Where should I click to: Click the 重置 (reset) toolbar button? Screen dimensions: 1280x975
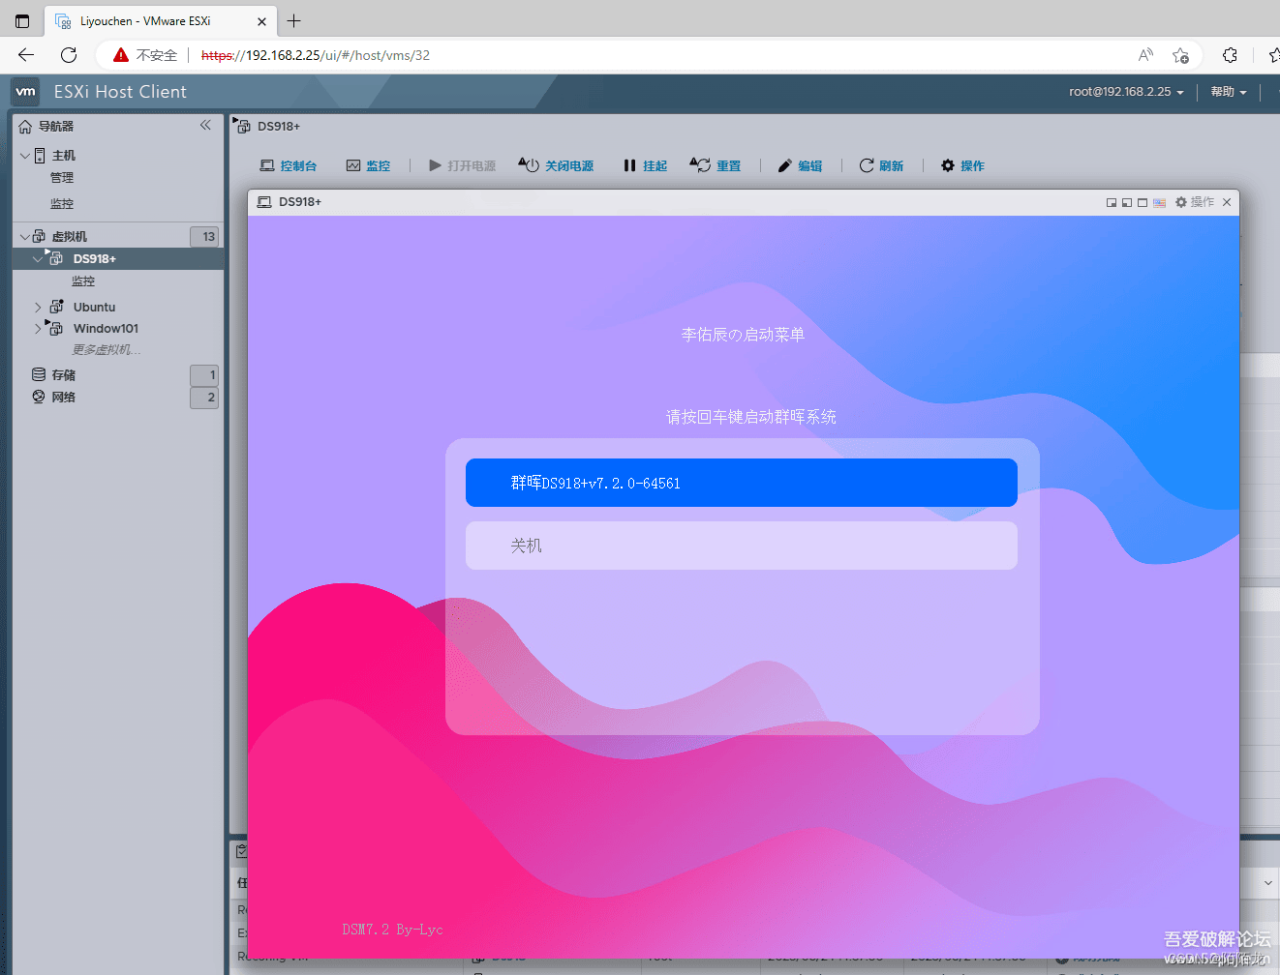click(716, 166)
